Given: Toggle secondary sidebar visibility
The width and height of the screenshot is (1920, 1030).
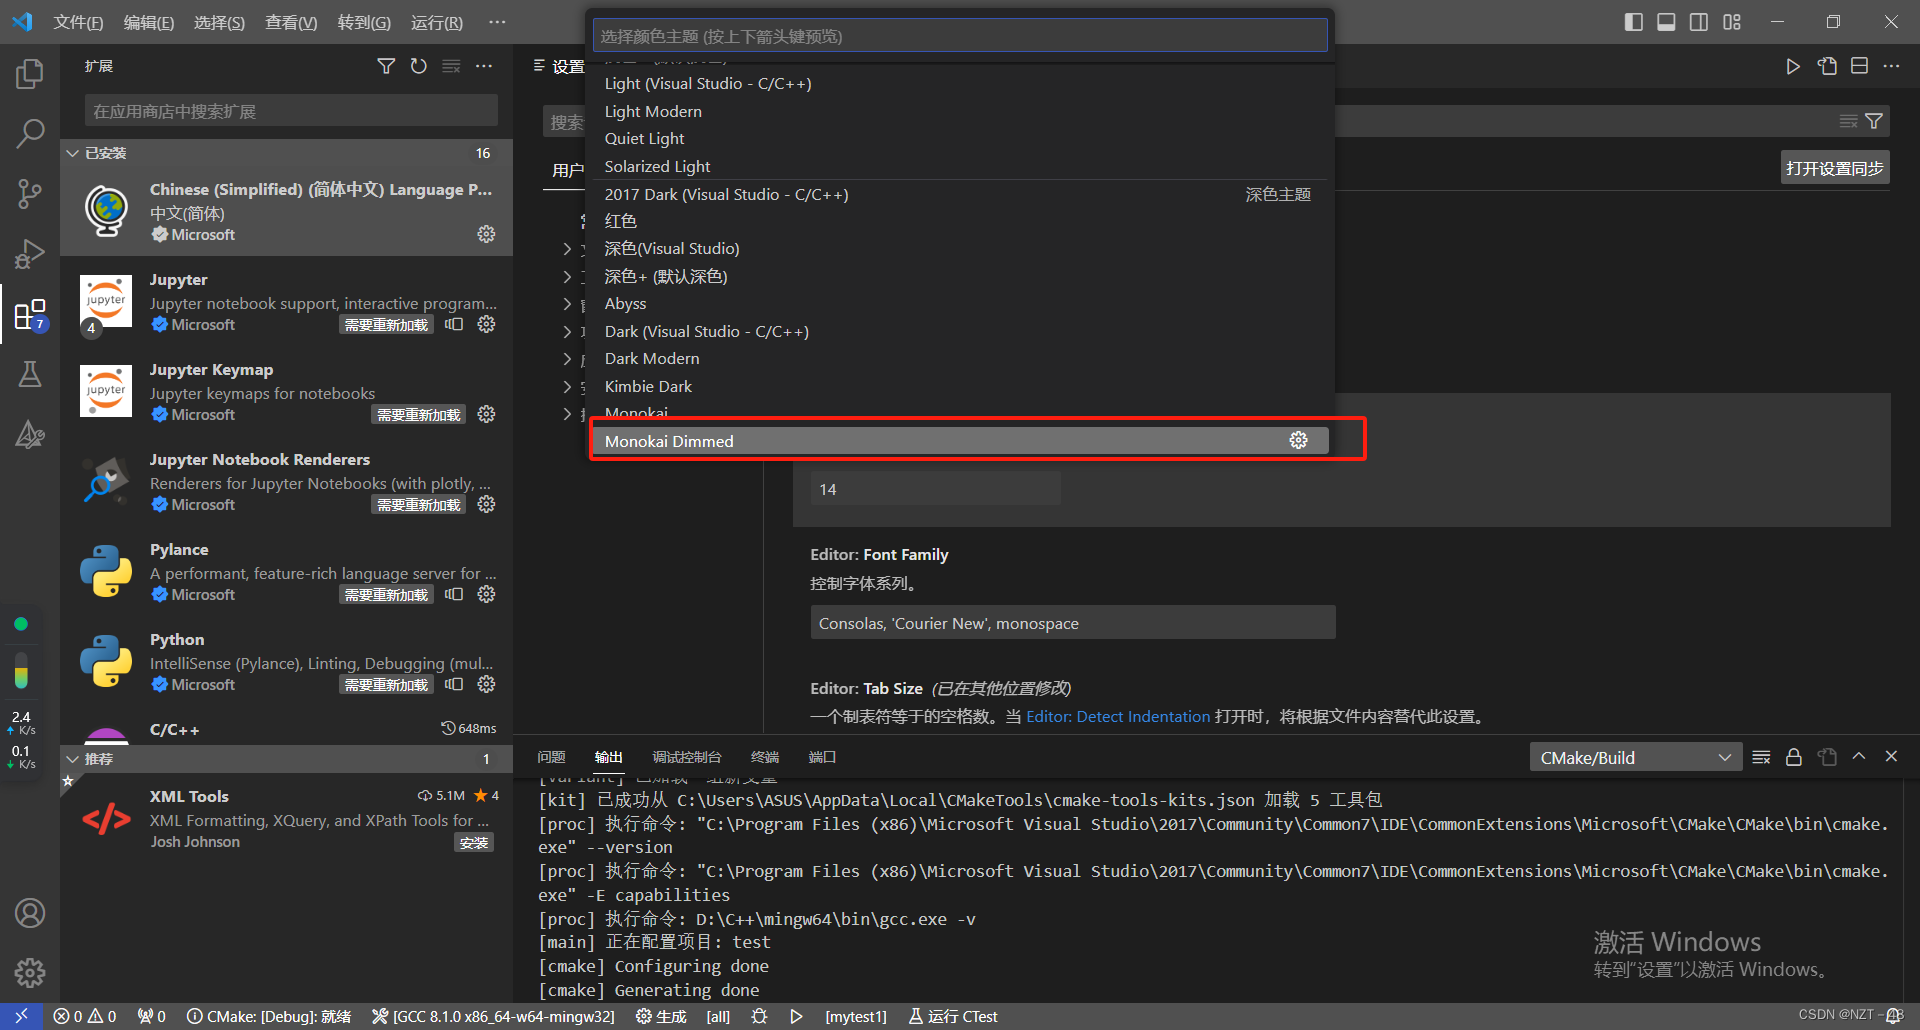Looking at the screenshot, I should point(1699,22).
